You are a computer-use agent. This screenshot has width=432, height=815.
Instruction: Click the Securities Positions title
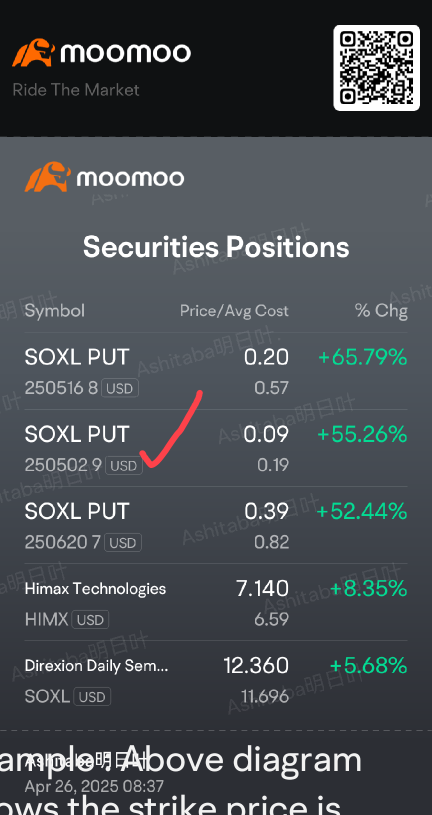216,246
